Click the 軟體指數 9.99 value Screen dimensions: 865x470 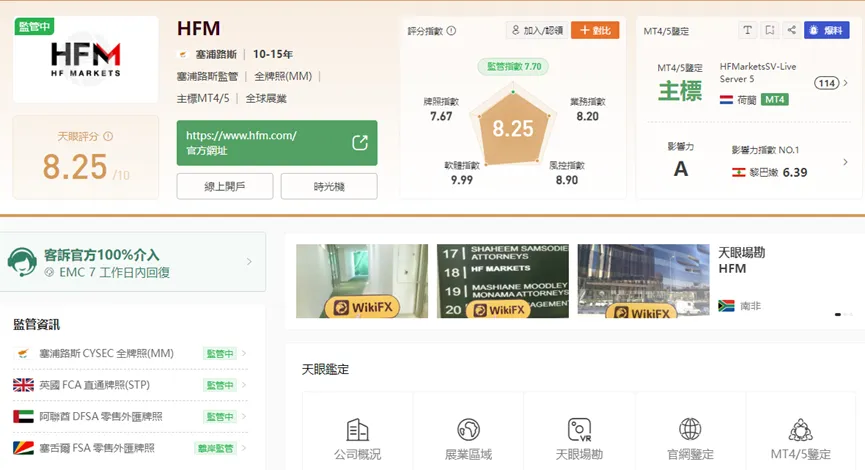click(x=462, y=180)
